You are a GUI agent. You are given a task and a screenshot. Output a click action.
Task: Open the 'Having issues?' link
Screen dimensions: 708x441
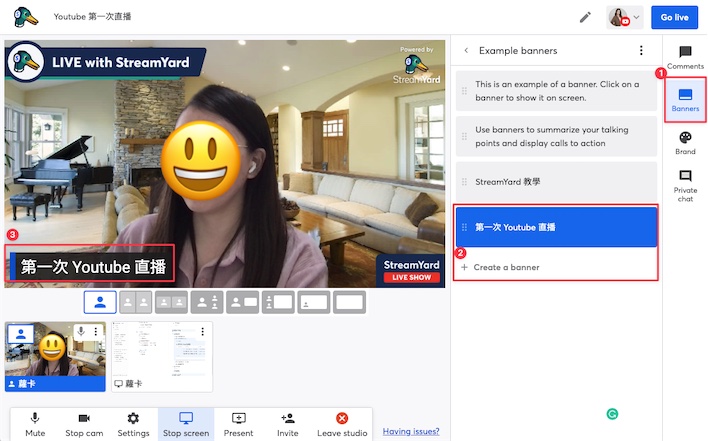(411, 432)
